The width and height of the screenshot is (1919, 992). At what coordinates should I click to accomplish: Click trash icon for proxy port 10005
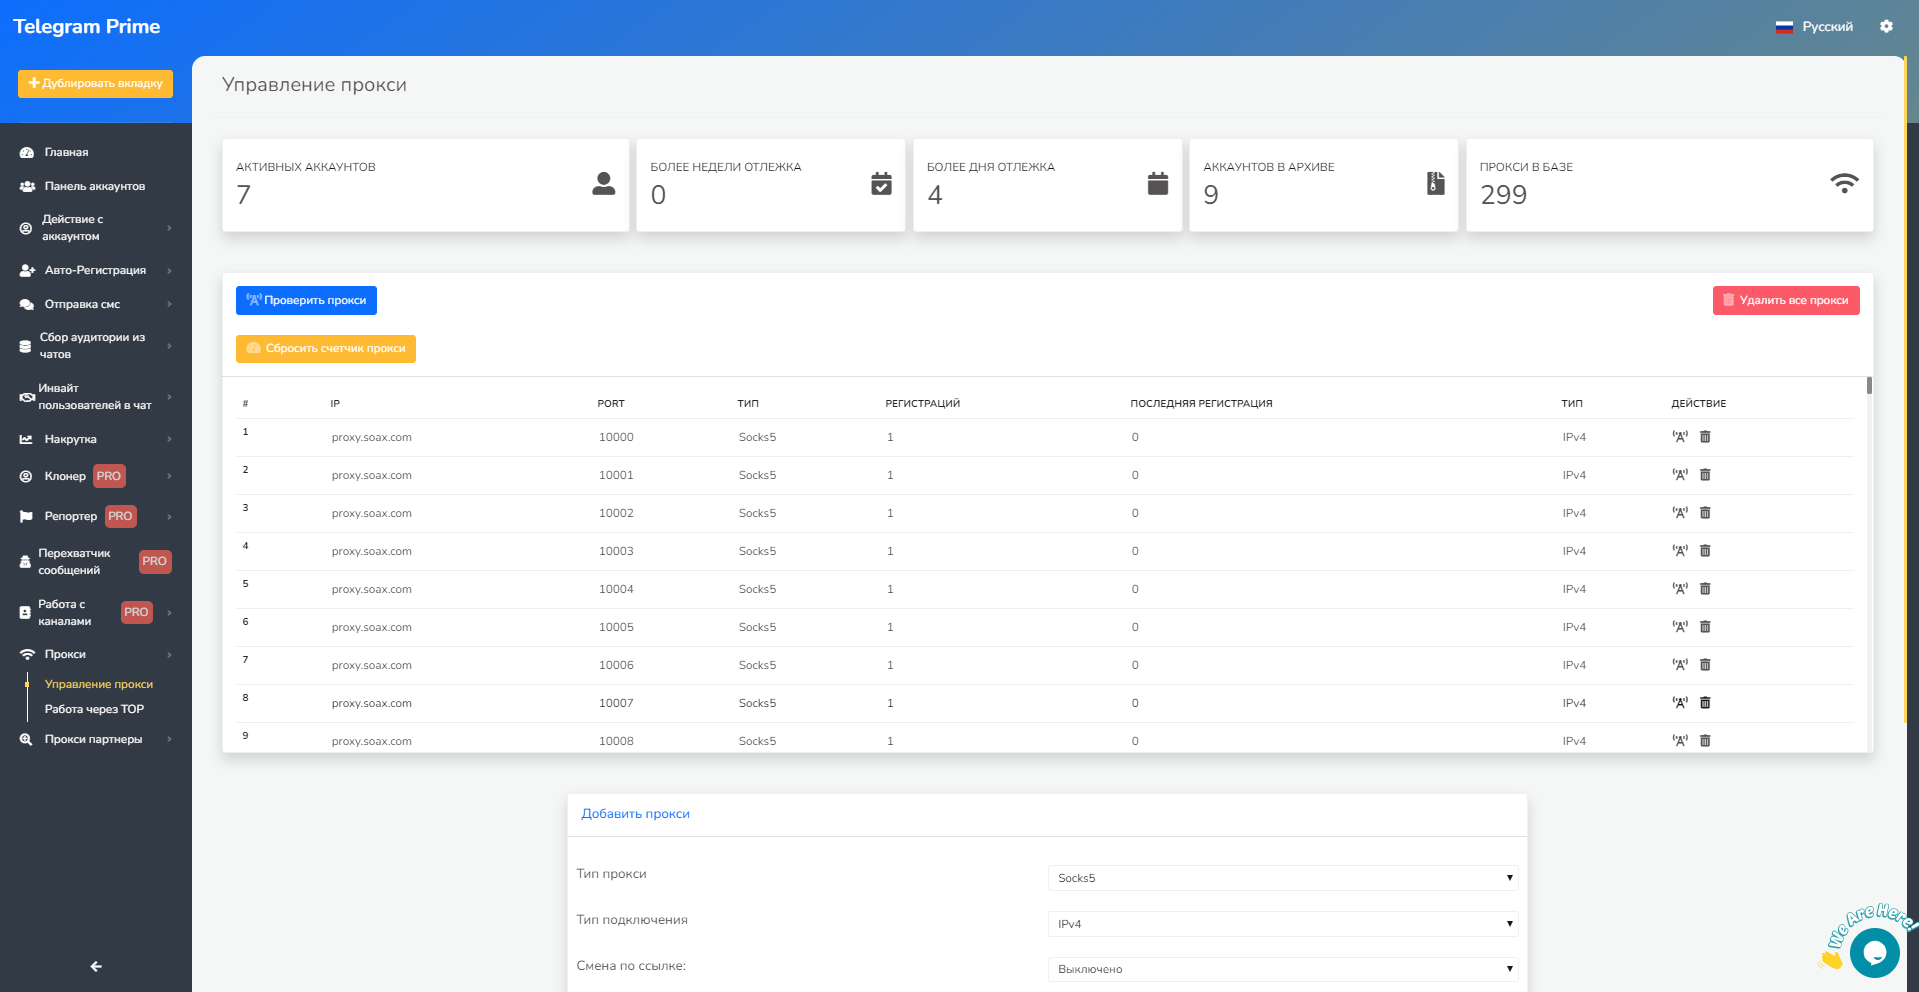1705,627
